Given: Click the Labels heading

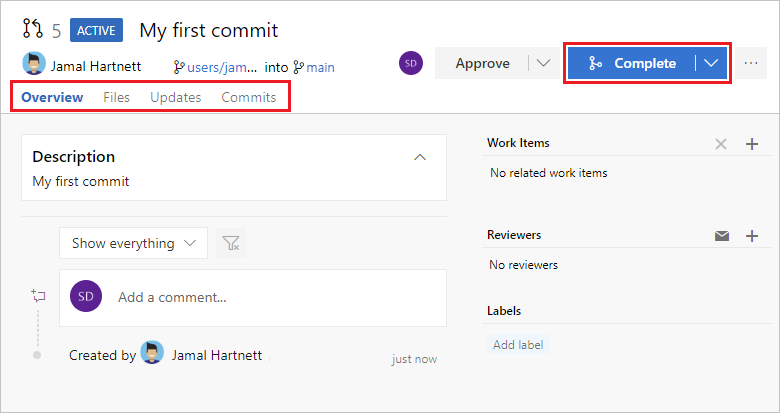Looking at the screenshot, I should tap(504, 311).
